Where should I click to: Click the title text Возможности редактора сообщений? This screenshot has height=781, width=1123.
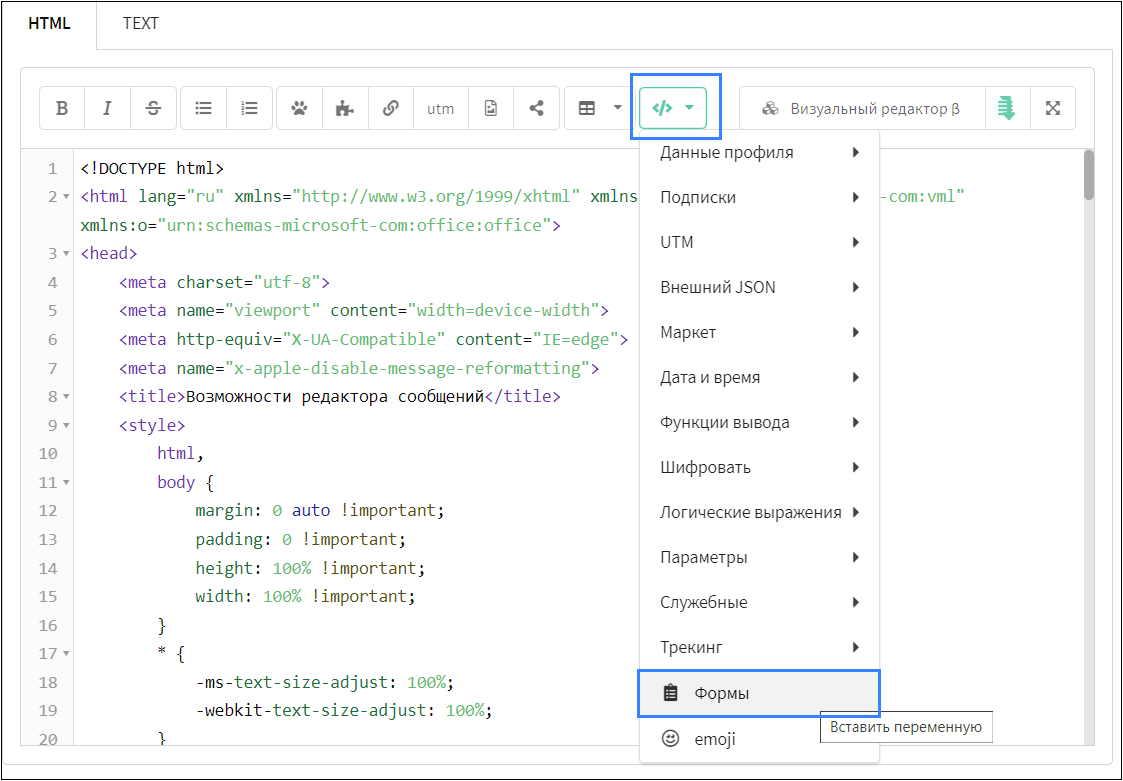(335, 396)
